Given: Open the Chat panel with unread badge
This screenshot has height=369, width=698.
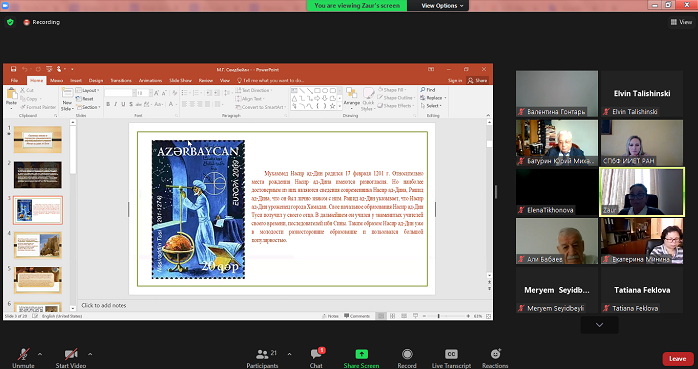Looking at the screenshot, I should tap(317, 358).
